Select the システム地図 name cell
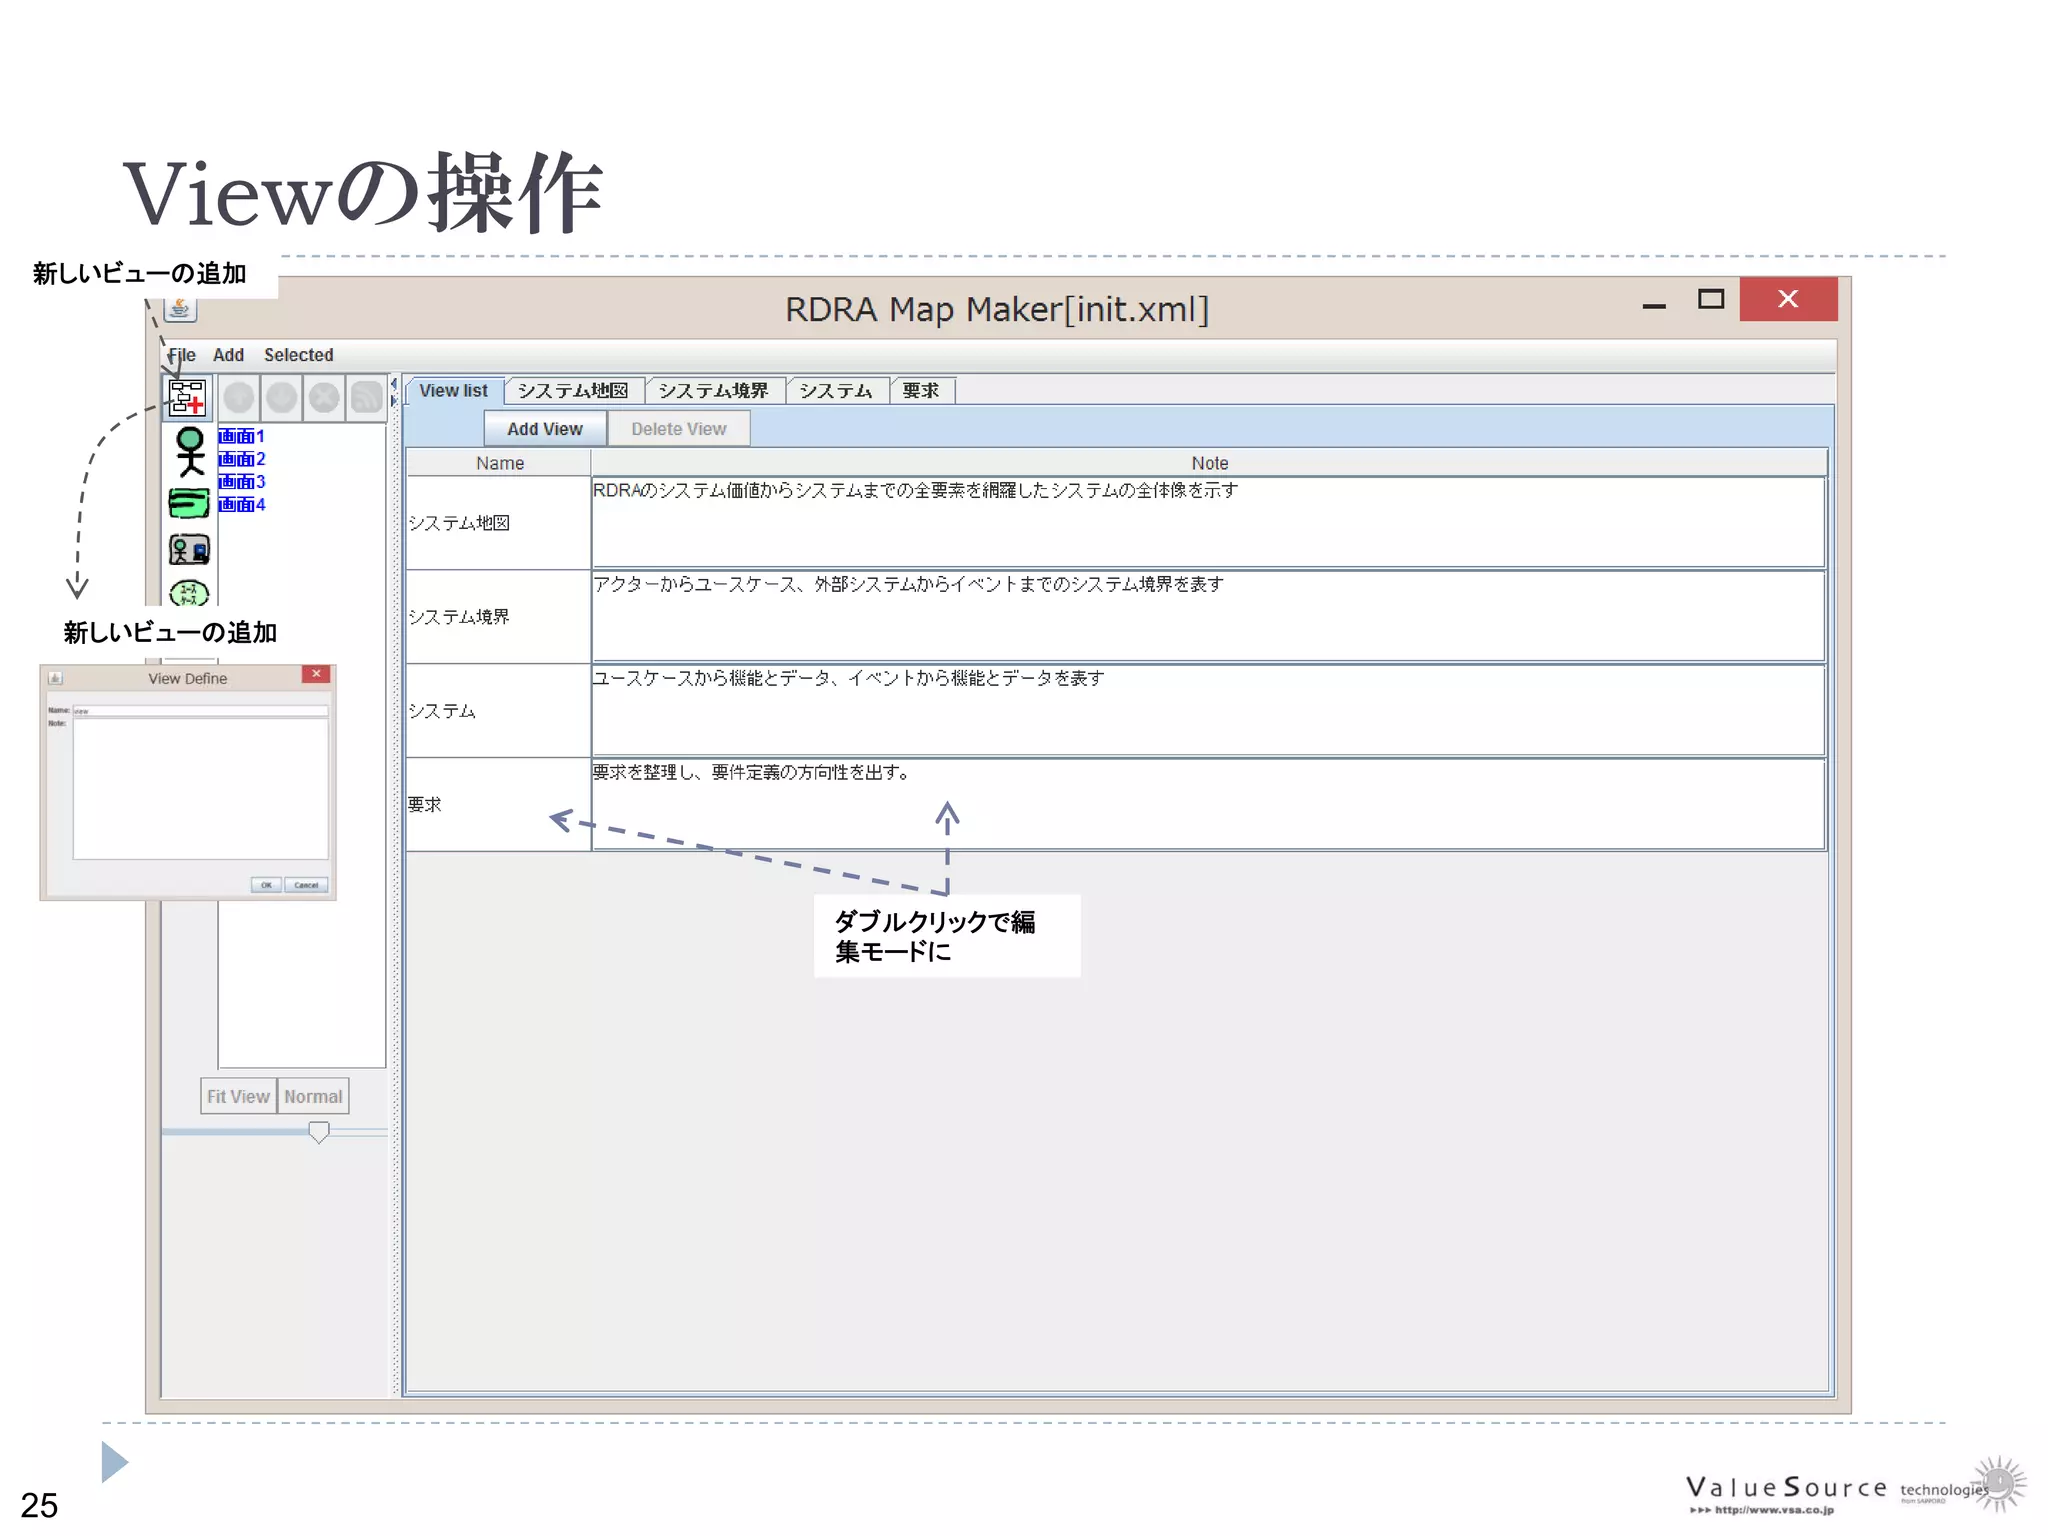Image resolution: width=2048 pixels, height=1536 pixels. point(498,523)
